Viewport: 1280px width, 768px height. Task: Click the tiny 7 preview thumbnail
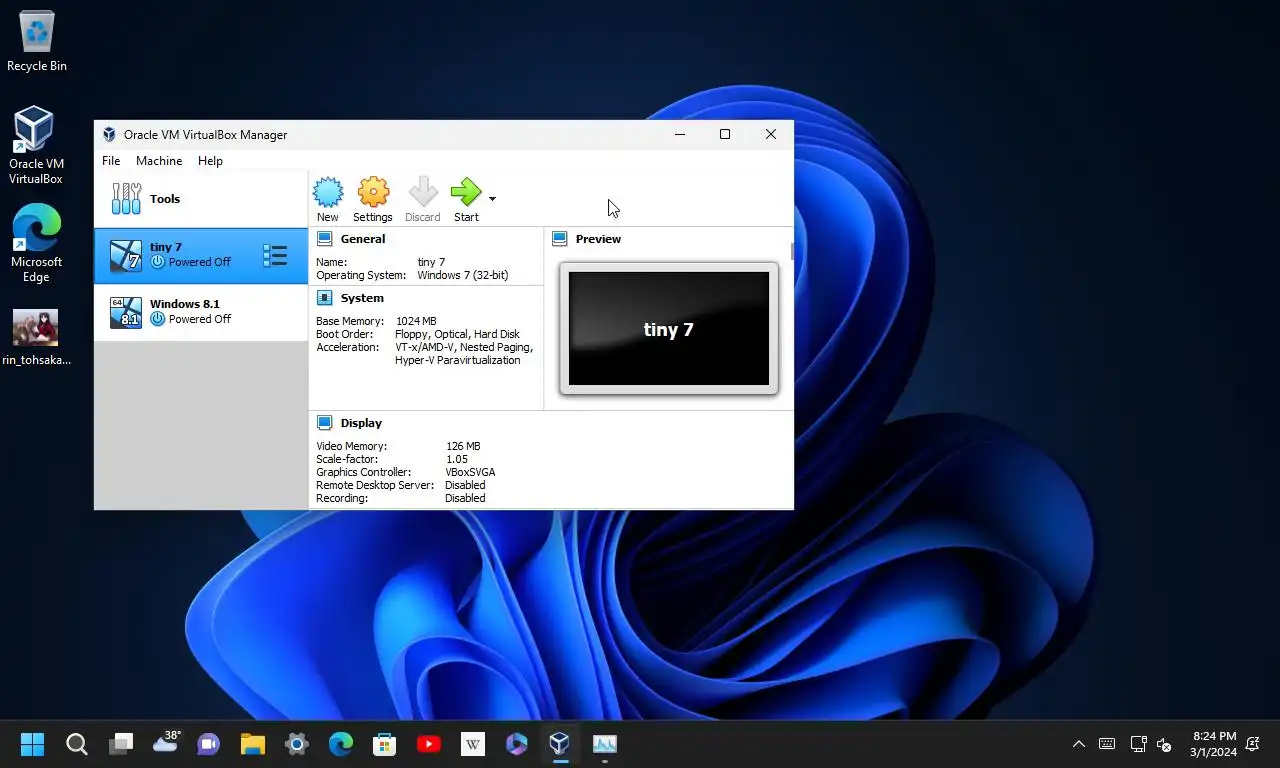669,329
